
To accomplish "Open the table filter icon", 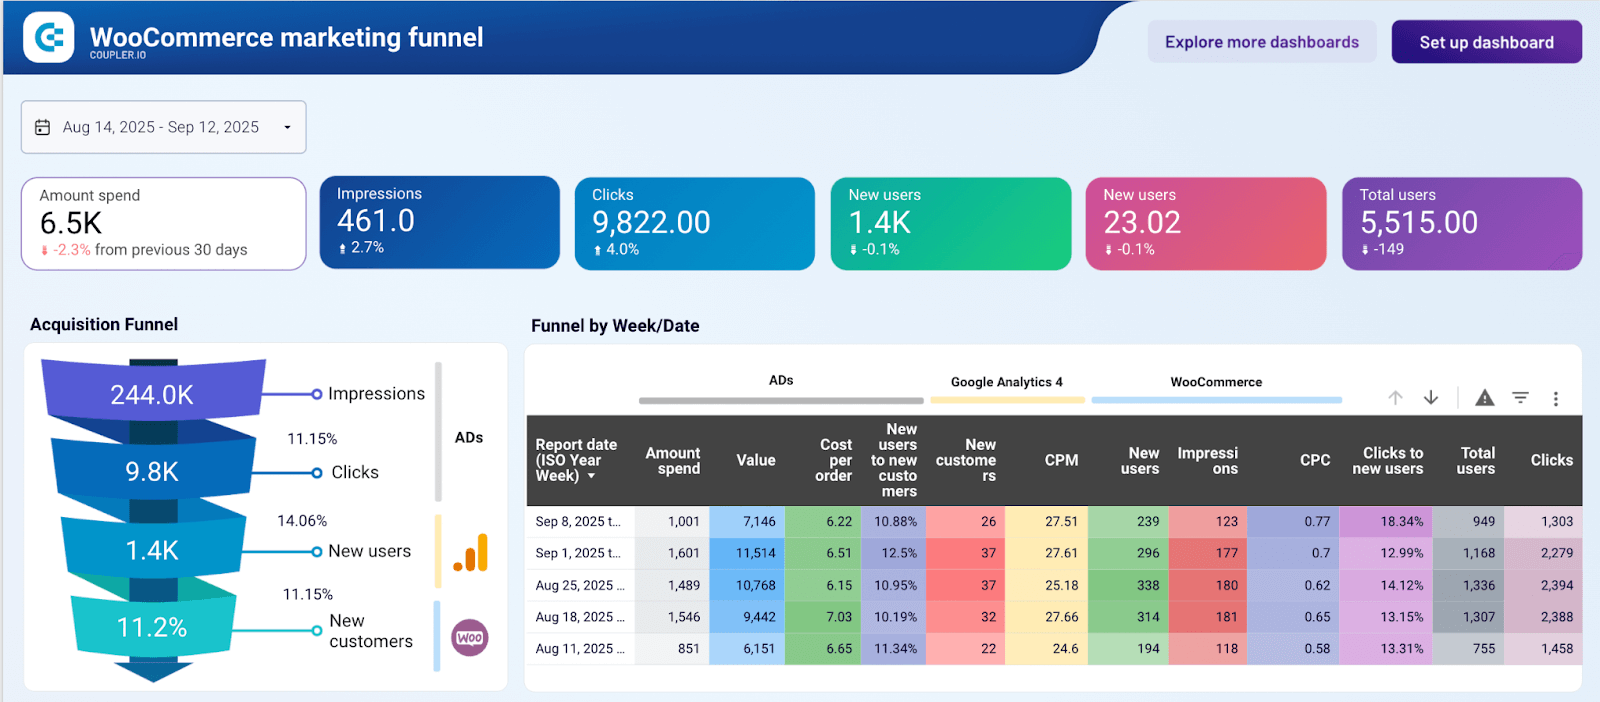I will [1520, 398].
